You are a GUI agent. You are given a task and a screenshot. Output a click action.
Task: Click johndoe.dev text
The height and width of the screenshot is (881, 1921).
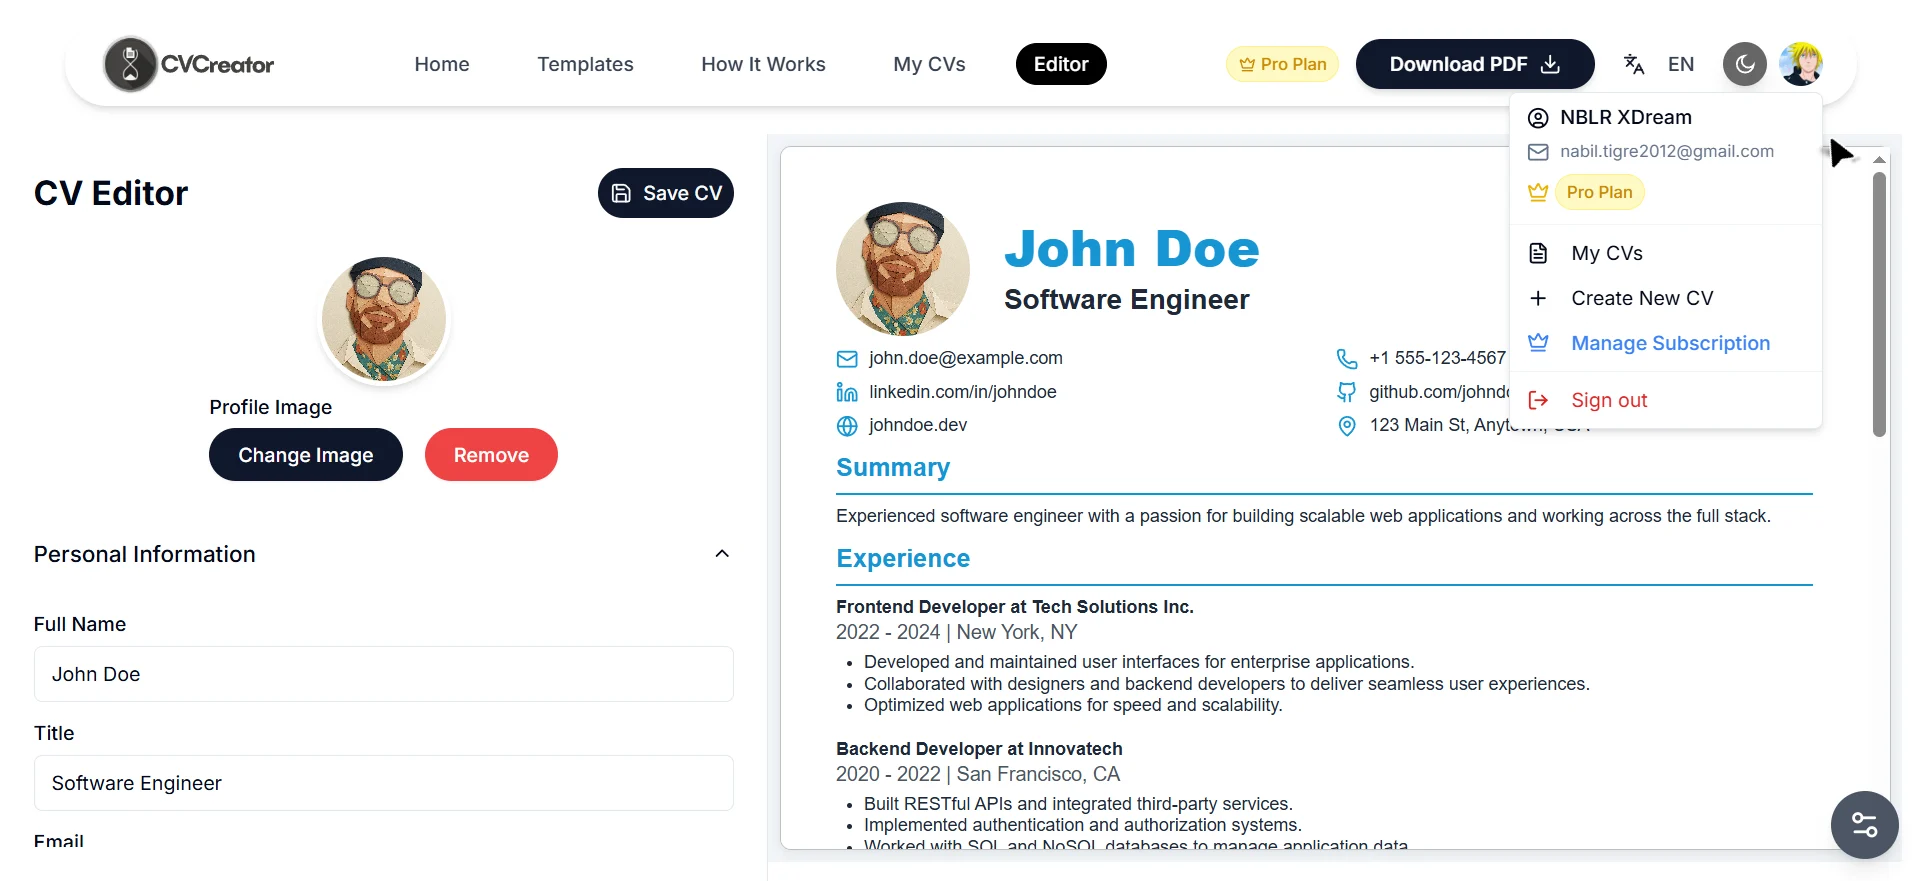(918, 425)
